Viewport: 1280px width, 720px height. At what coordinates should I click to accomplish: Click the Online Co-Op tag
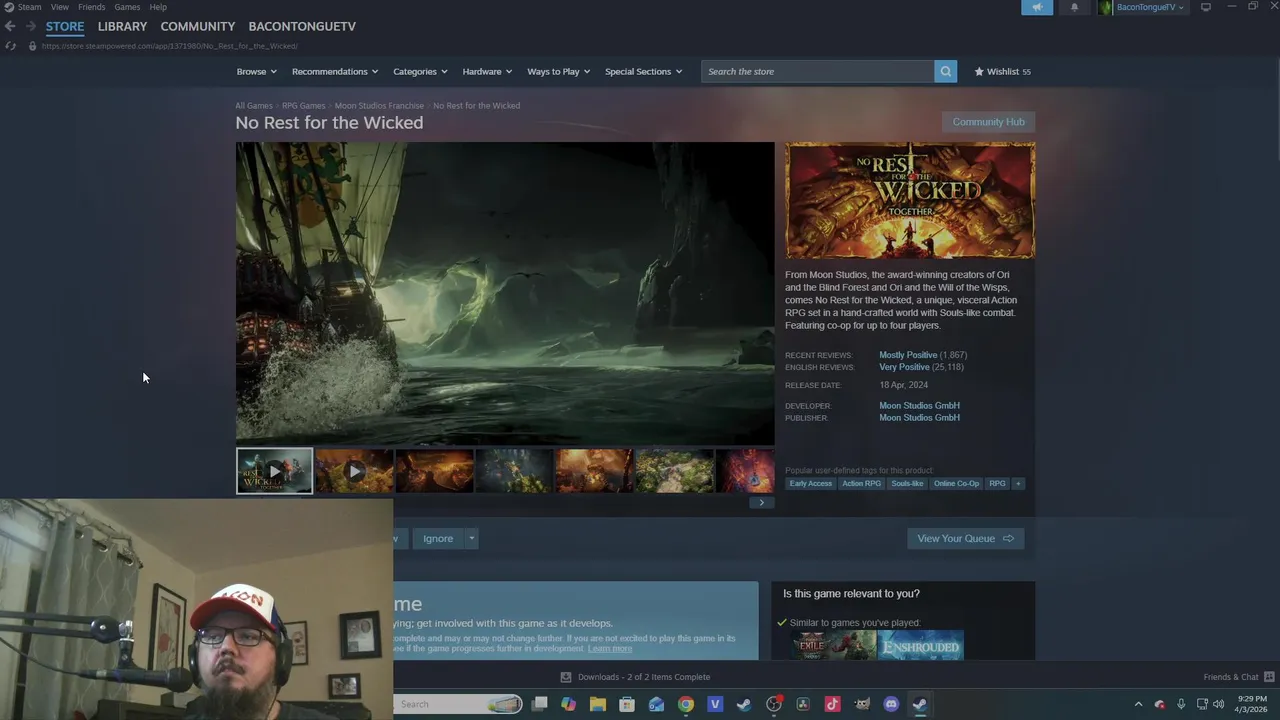point(956,483)
